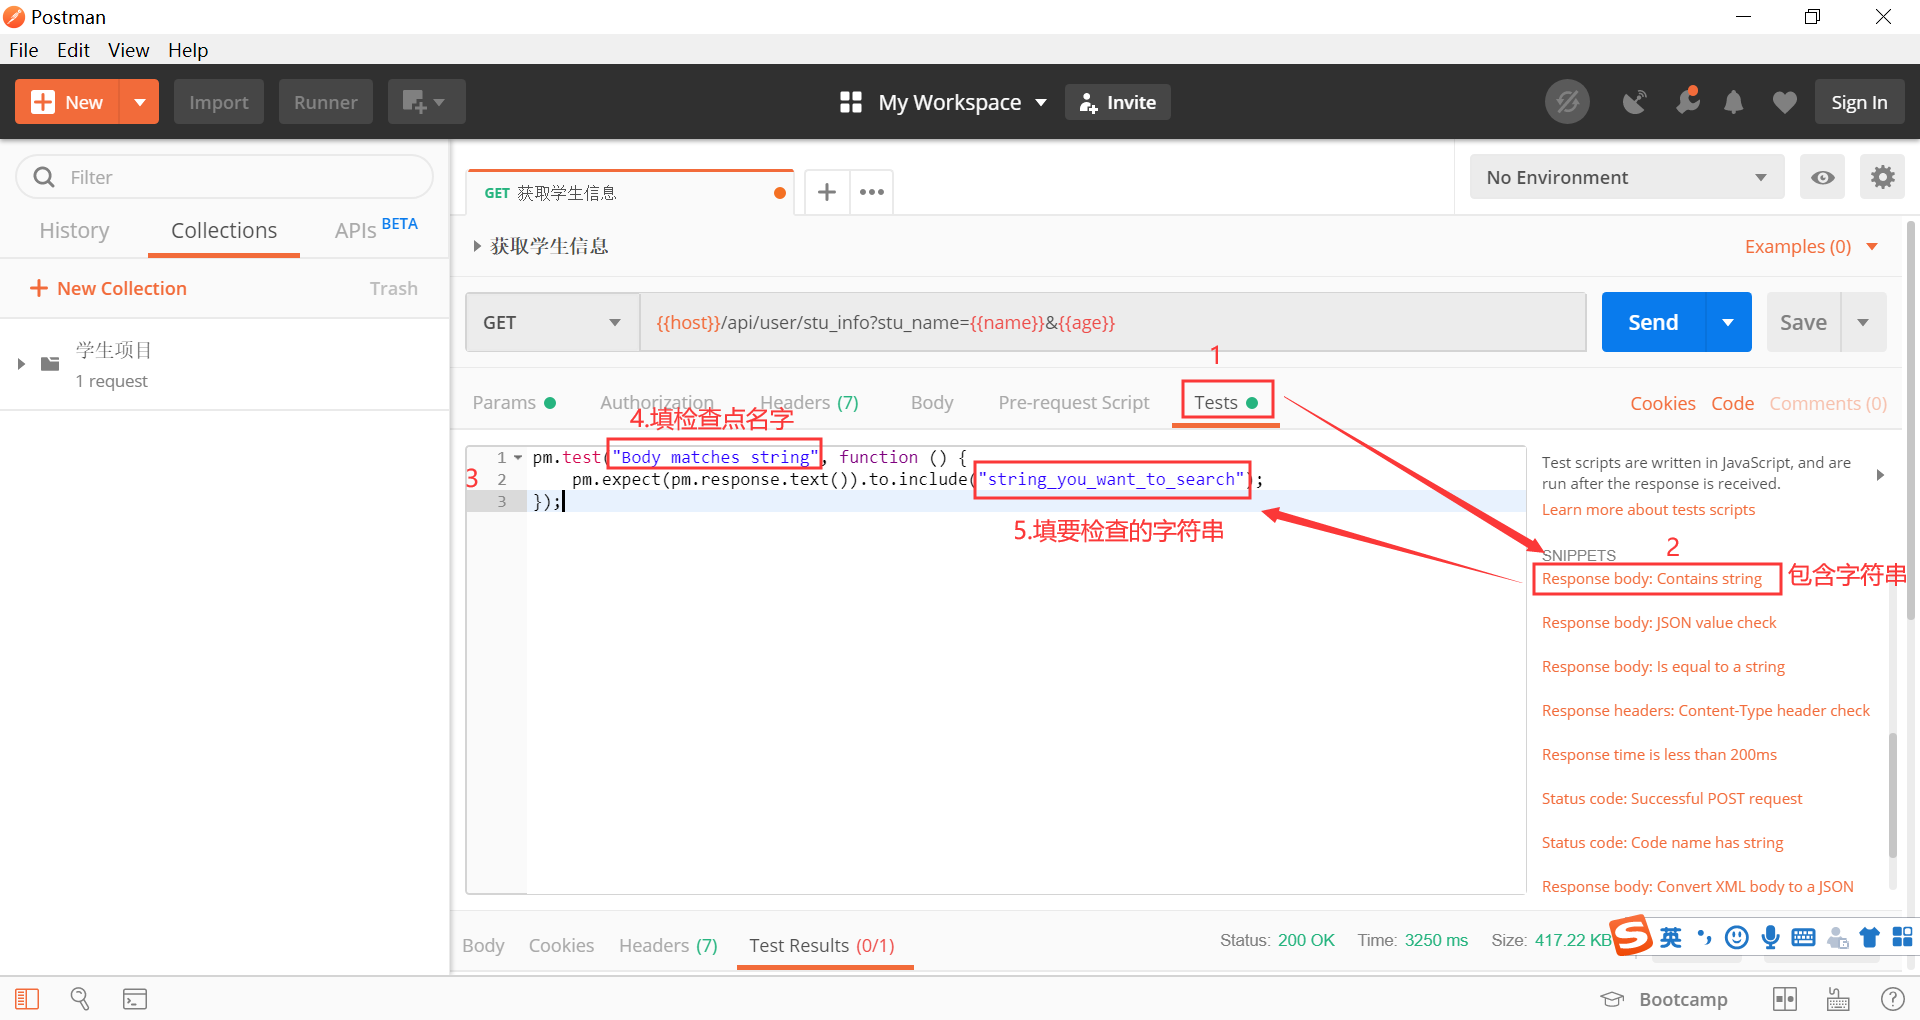The image size is (1920, 1020).
Task: Toggle the sidebar icon in status bar
Action: pos(27,999)
